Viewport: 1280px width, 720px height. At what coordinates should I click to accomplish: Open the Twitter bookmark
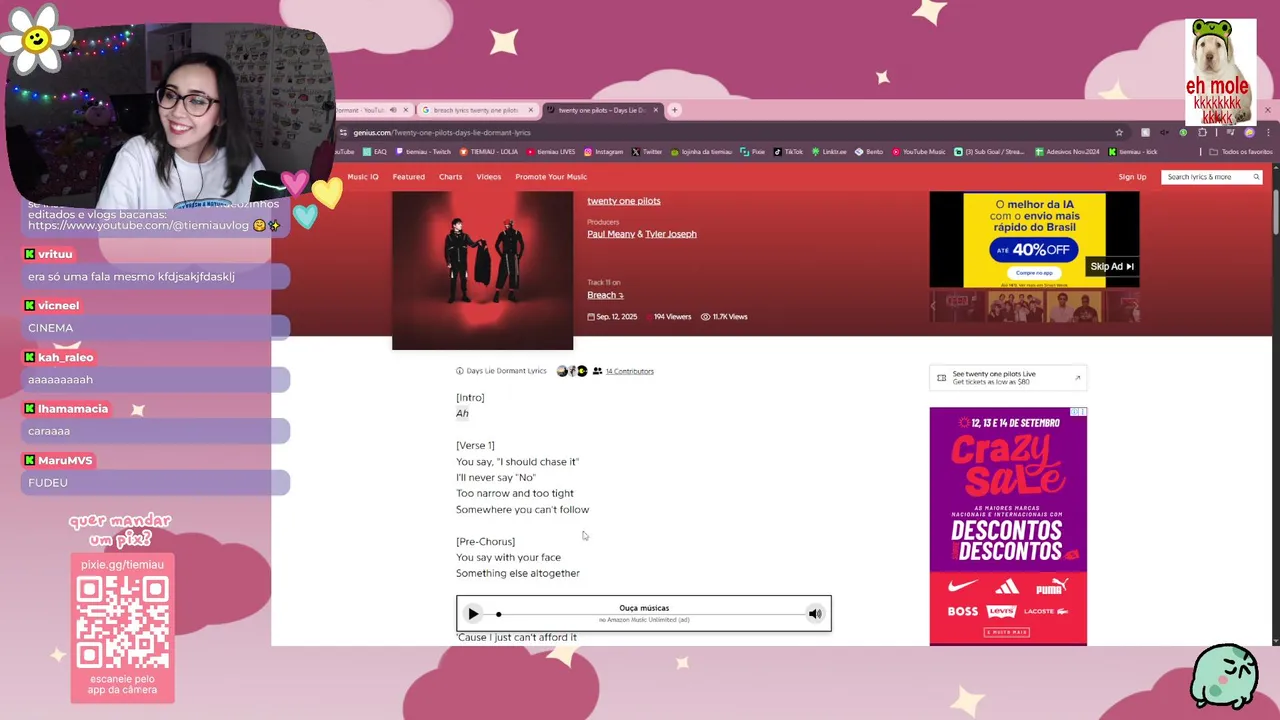point(647,152)
